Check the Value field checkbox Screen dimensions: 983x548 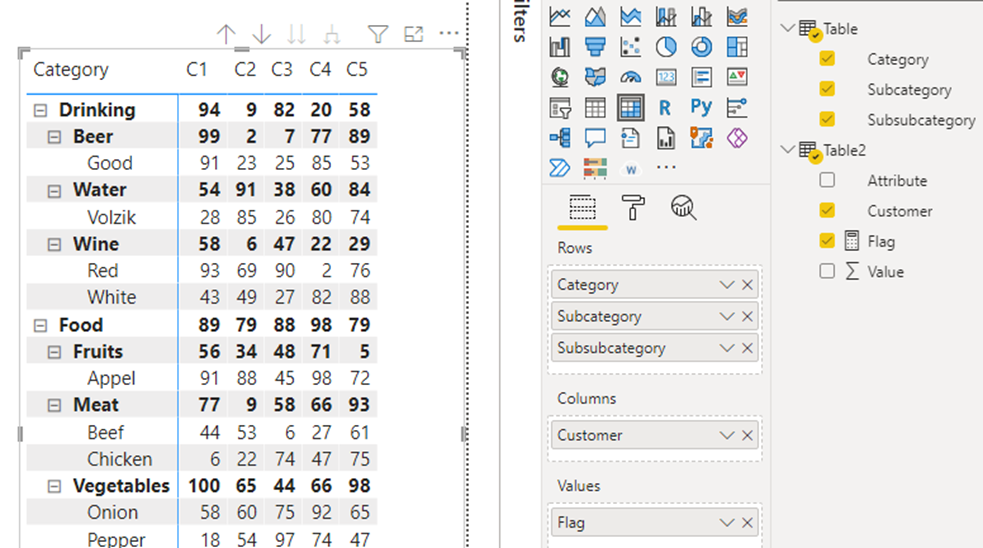pyautogui.click(x=827, y=271)
